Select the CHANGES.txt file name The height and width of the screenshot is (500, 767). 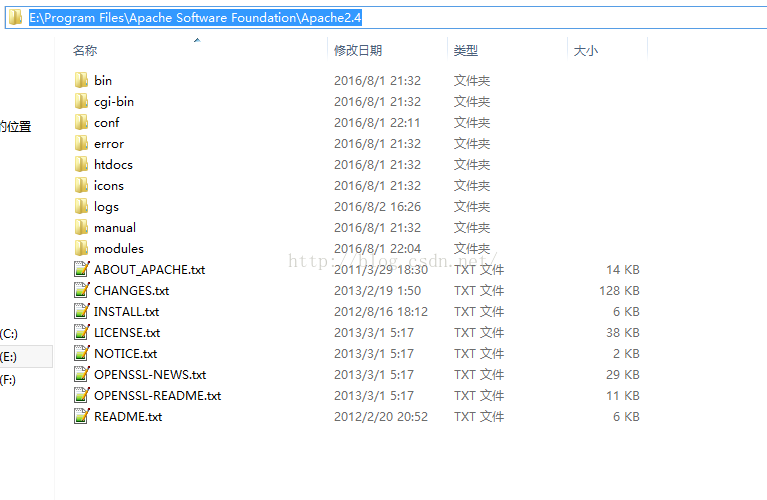(x=132, y=291)
